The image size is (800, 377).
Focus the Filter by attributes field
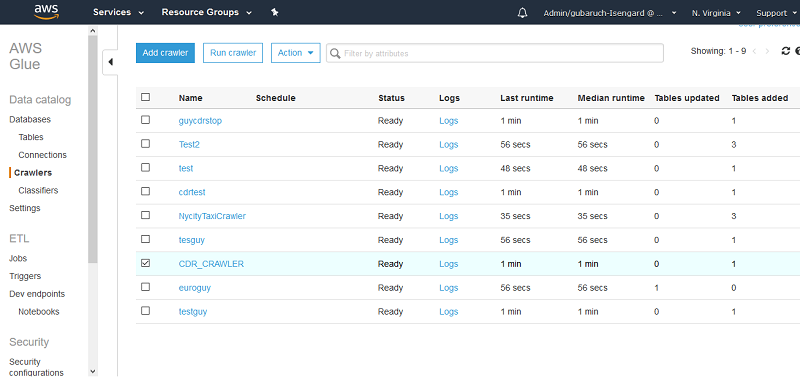point(495,53)
